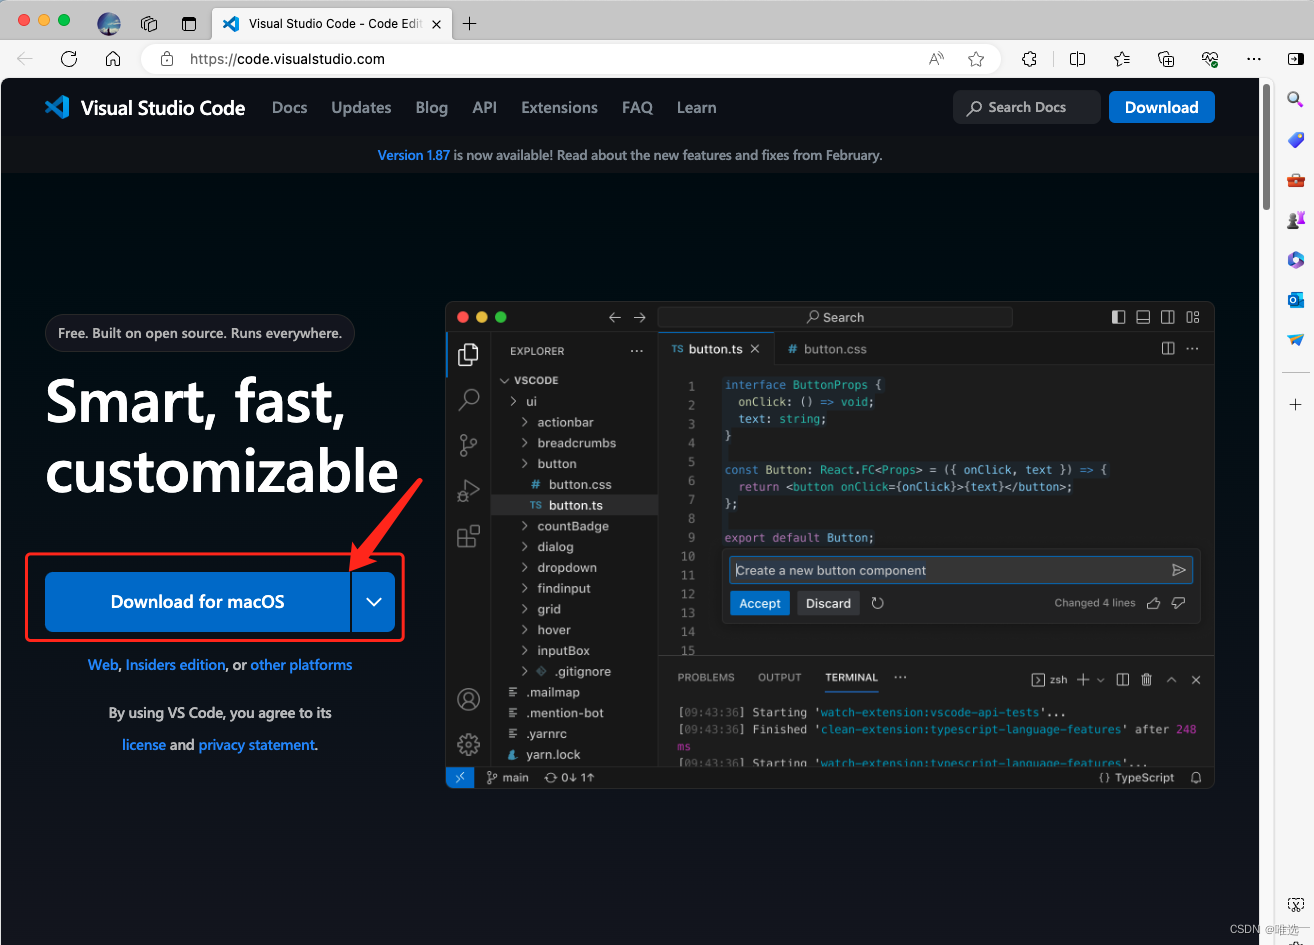Click the Accept button in the inline chat

tap(759, 603)
